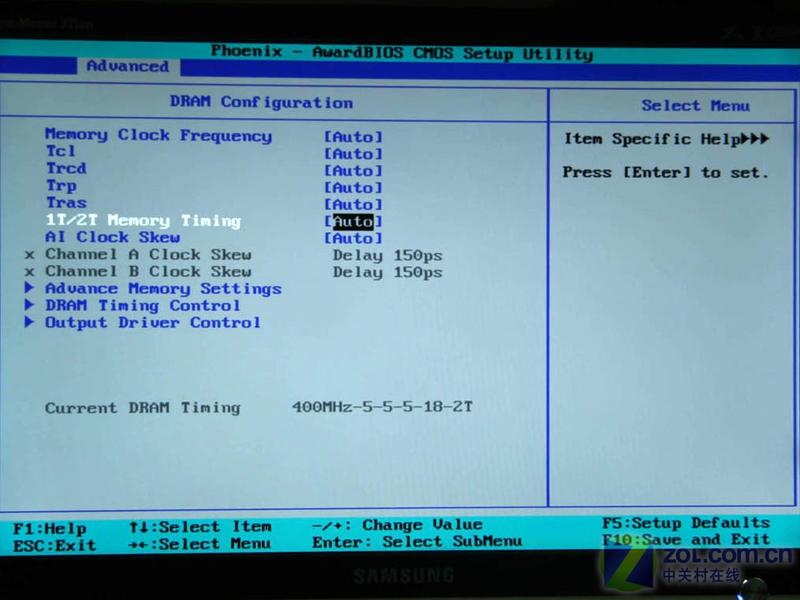
Task: Expand arrow beside DRAM Timing Control
Action: [30, 305]
